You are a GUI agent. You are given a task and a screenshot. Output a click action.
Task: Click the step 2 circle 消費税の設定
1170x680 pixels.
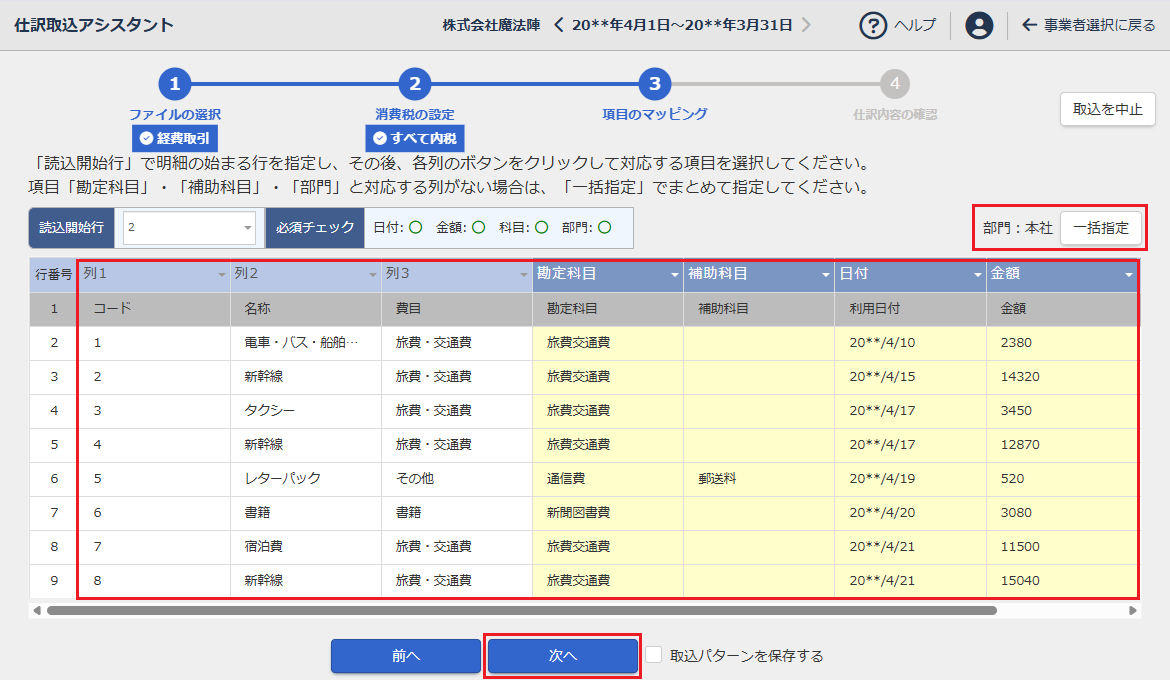click(x=414, y=84)
